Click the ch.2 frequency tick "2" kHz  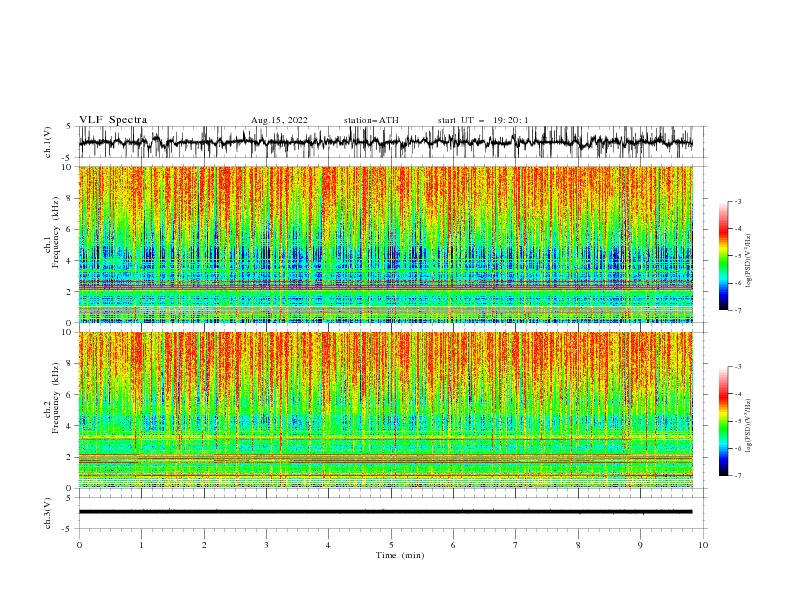[70, 457]
